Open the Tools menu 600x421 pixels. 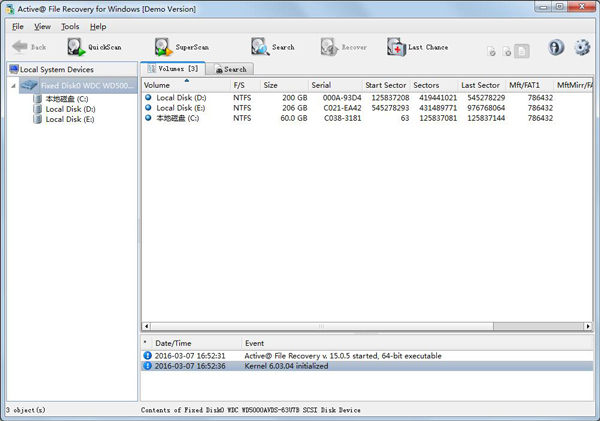tap(70, 27)
